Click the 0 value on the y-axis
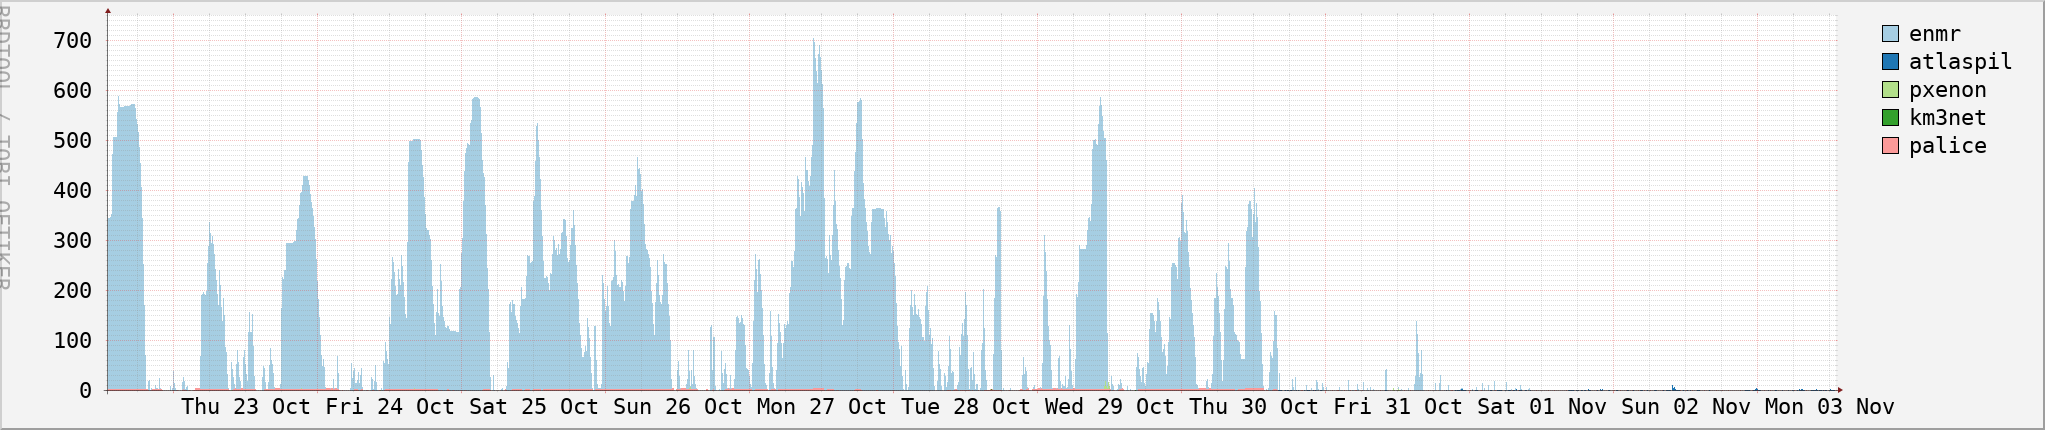The height and width of the screenshot is (430, 2045). pos(86,391)
